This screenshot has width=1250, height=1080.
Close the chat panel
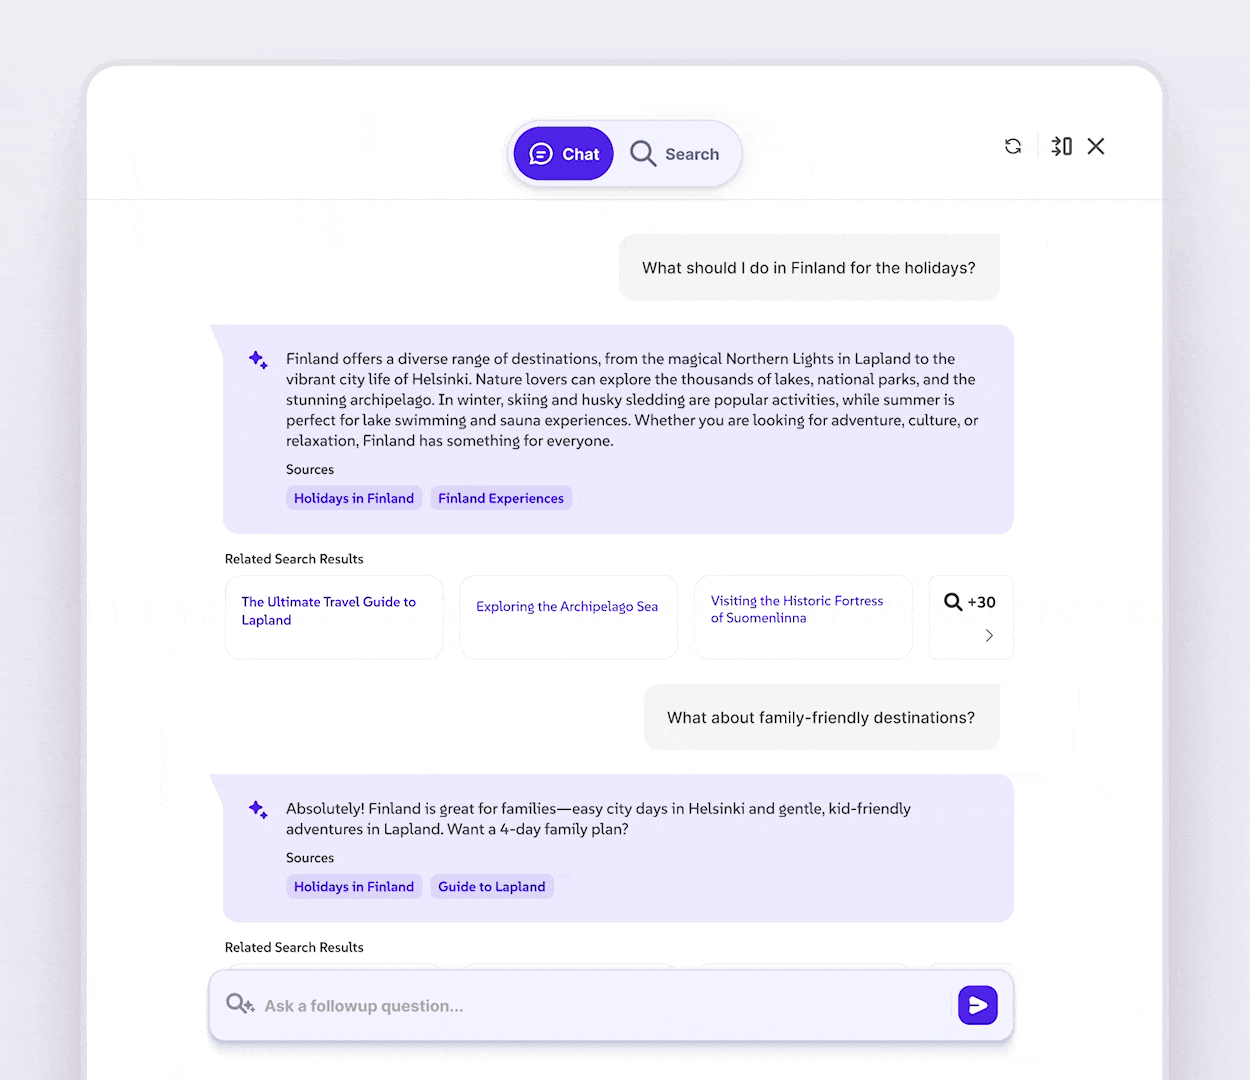click(1096, 147)
